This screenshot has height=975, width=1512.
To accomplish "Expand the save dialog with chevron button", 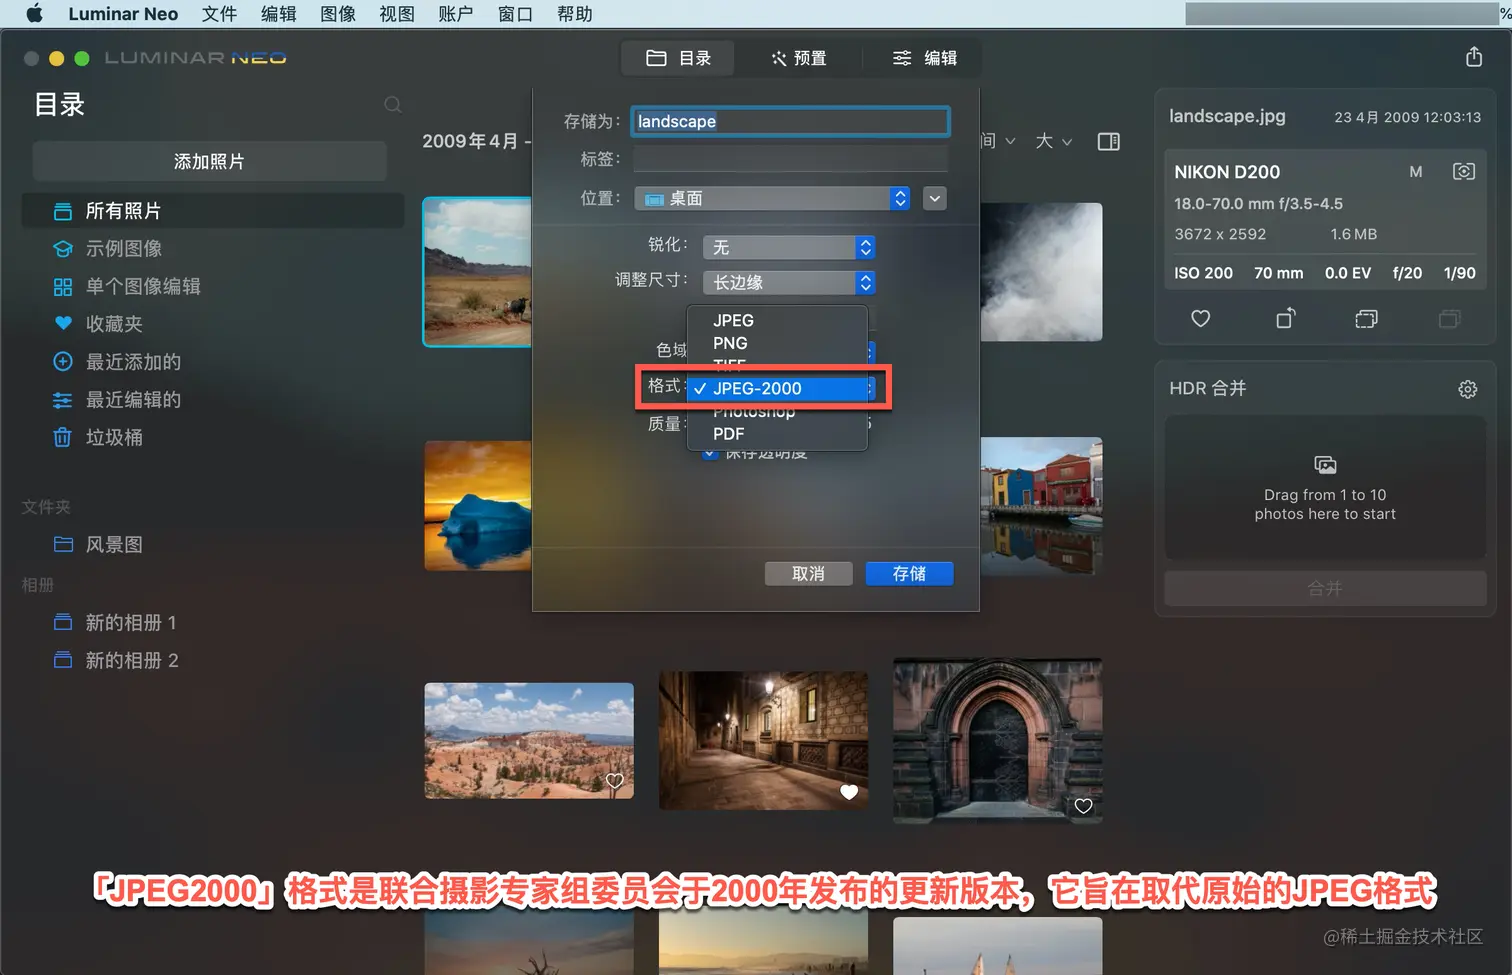I will click(x=934, y=198).
